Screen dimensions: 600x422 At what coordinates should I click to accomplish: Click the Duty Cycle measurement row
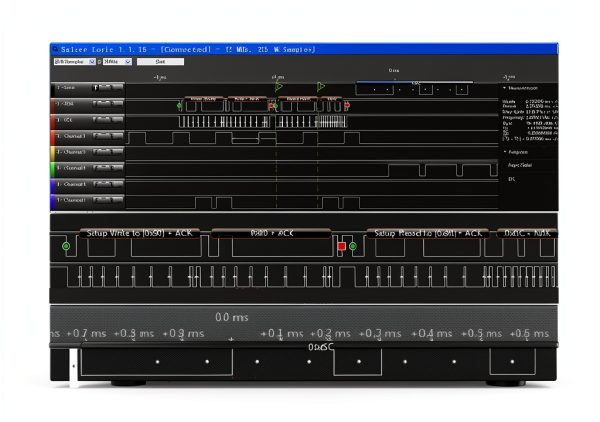[530, 112]
